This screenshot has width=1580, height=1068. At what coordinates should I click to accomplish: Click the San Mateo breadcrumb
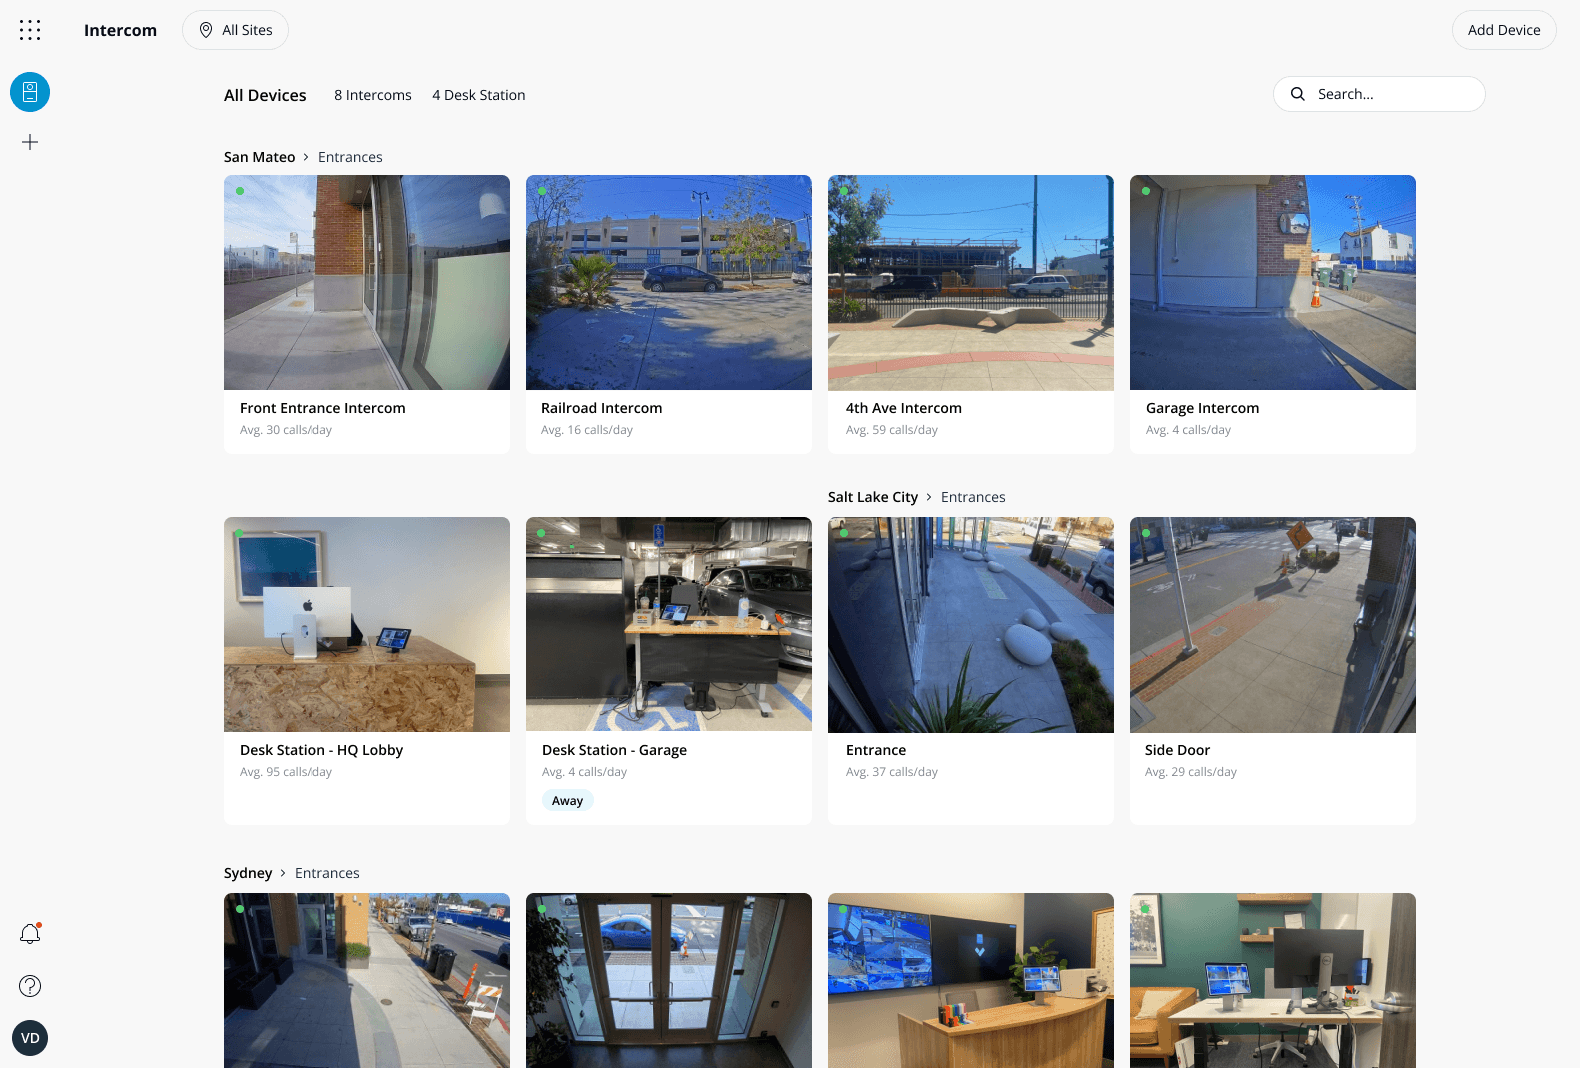(x=260, y=157)
